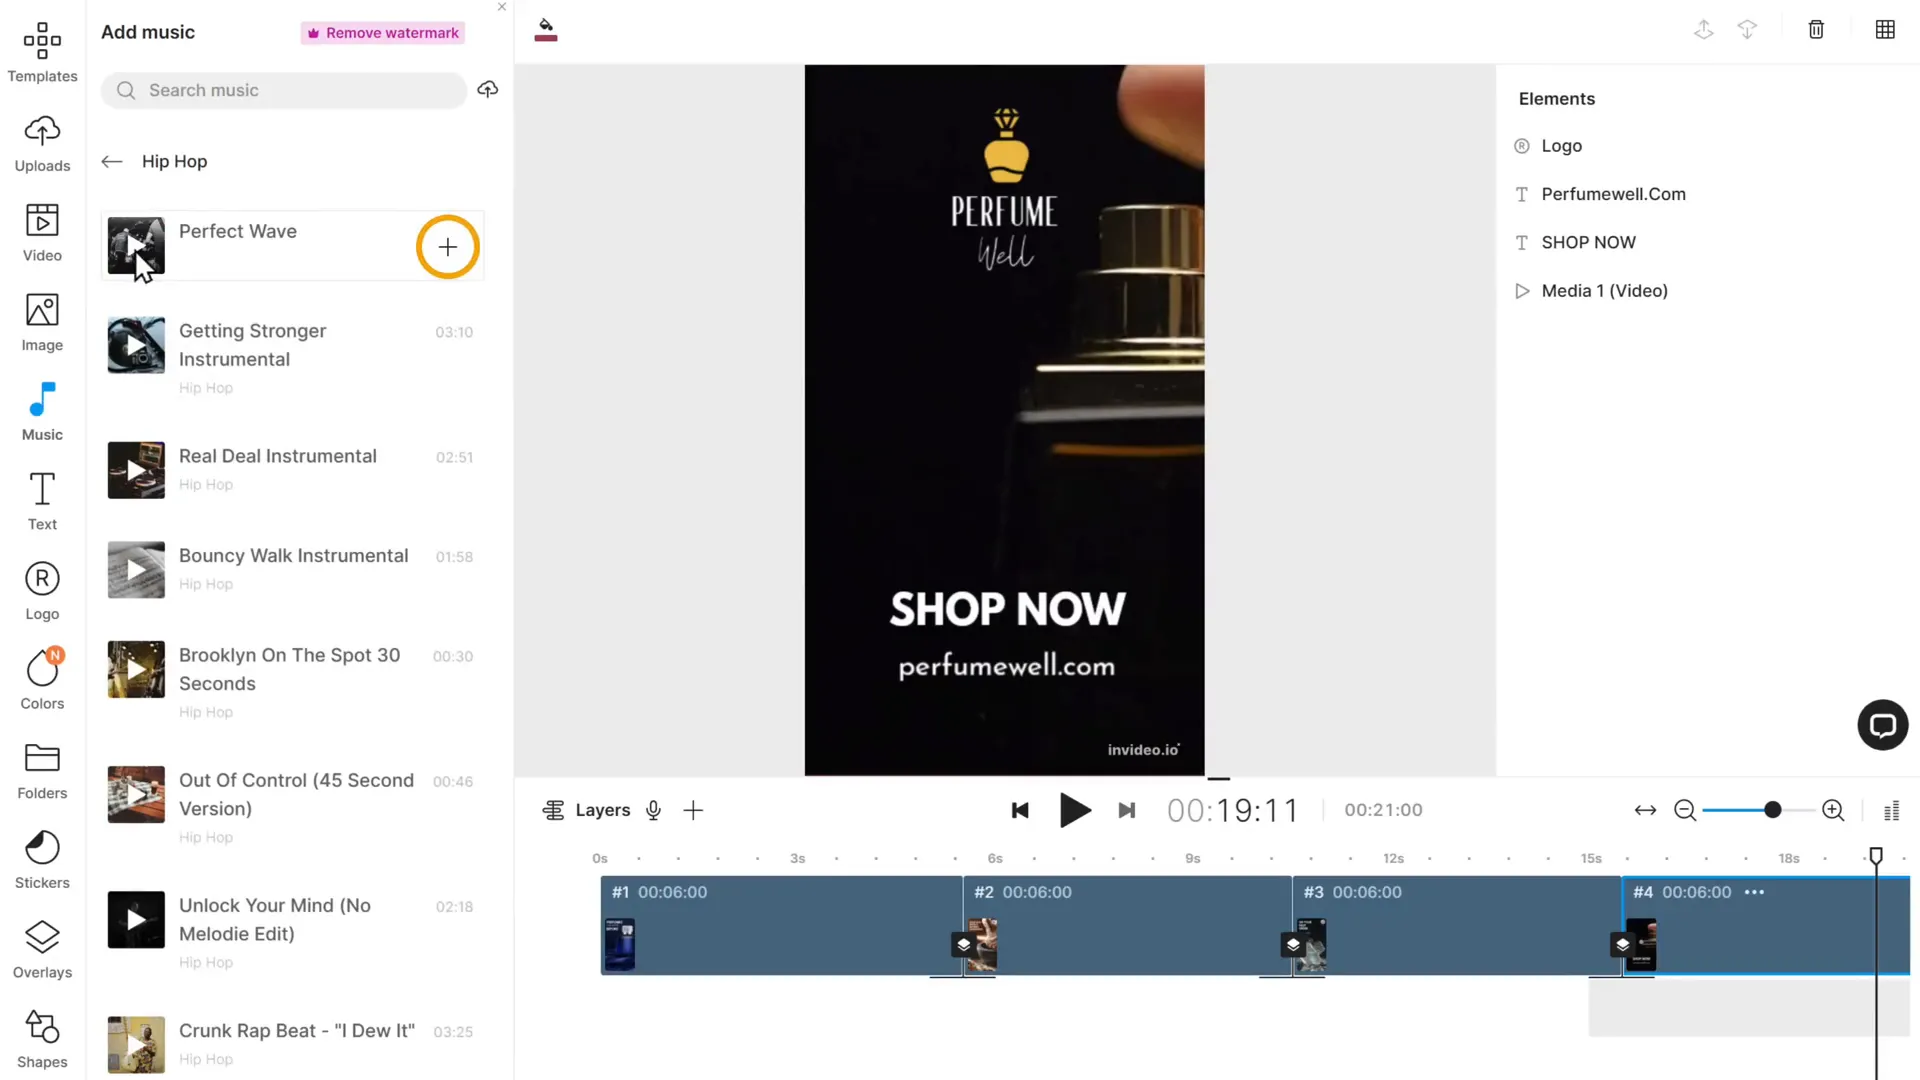Click Remove watermark button
The width and height of the screenshot is (1920, 1080).
tap(382, 32)
